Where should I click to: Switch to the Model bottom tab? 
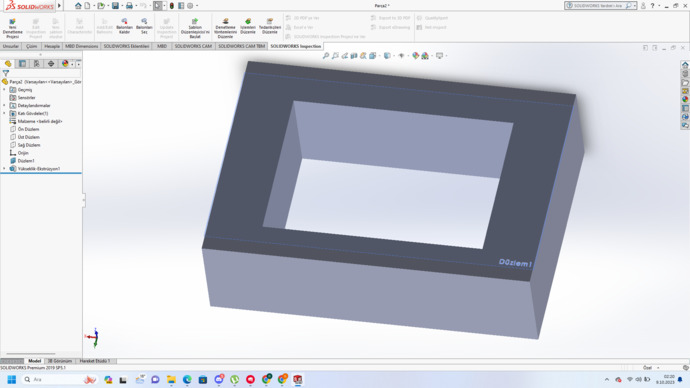(34, 361)
